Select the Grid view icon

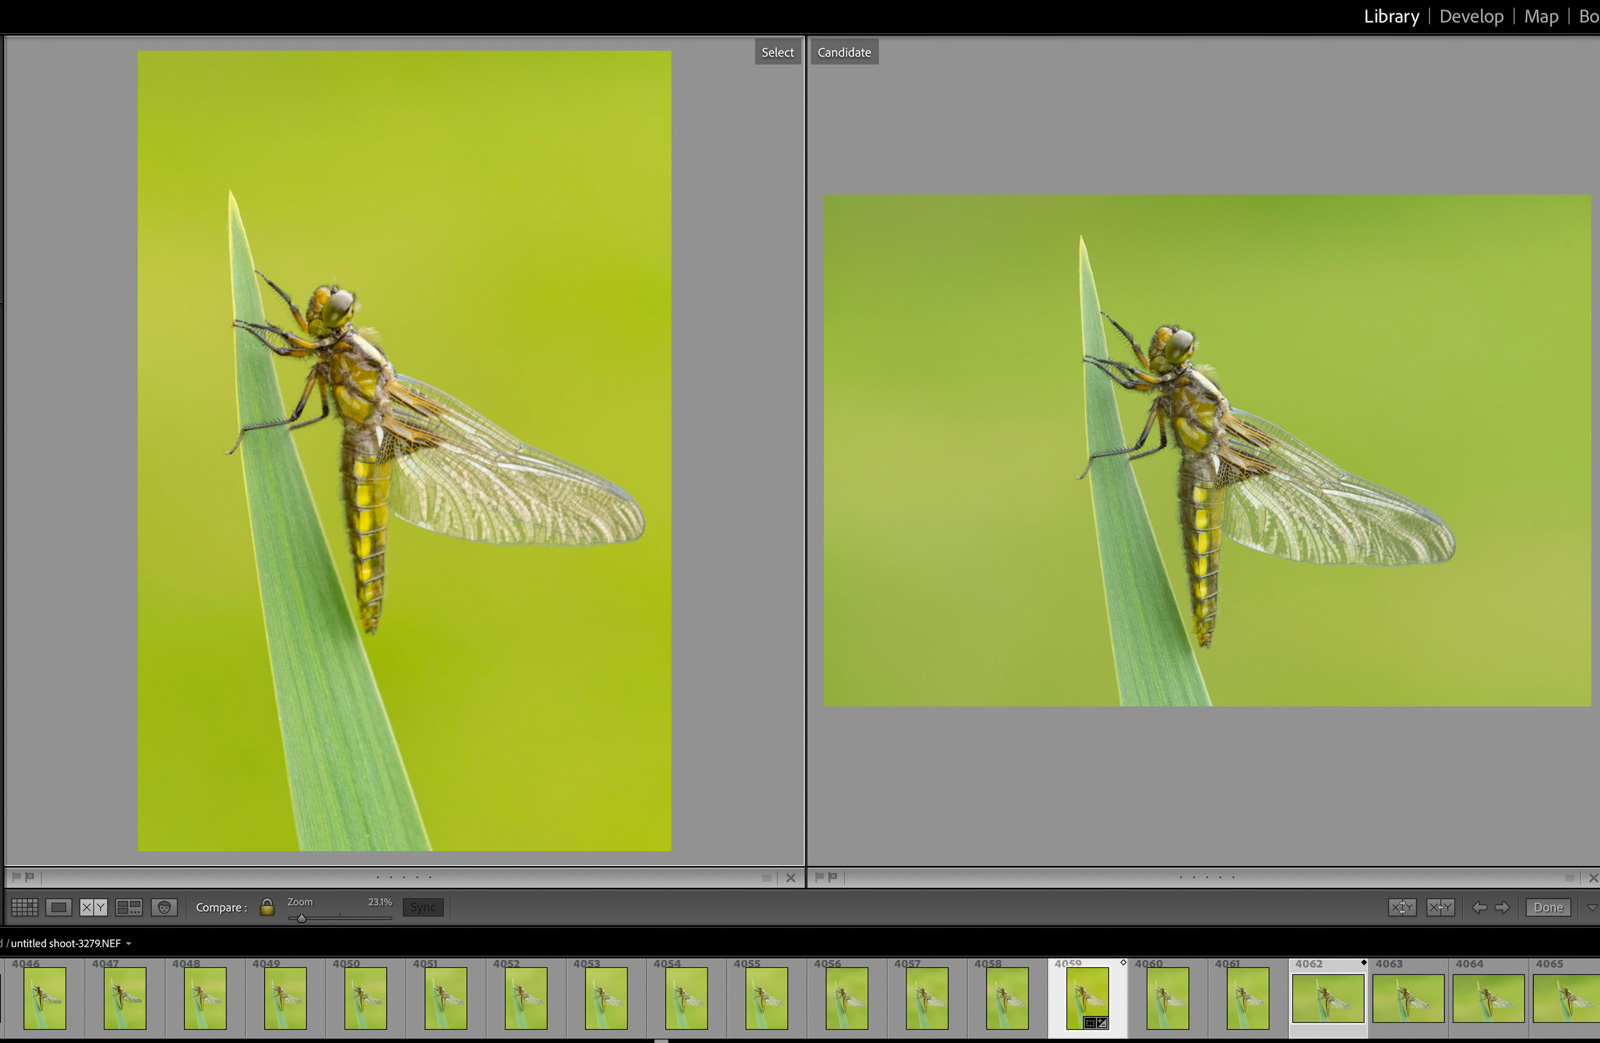25,907
